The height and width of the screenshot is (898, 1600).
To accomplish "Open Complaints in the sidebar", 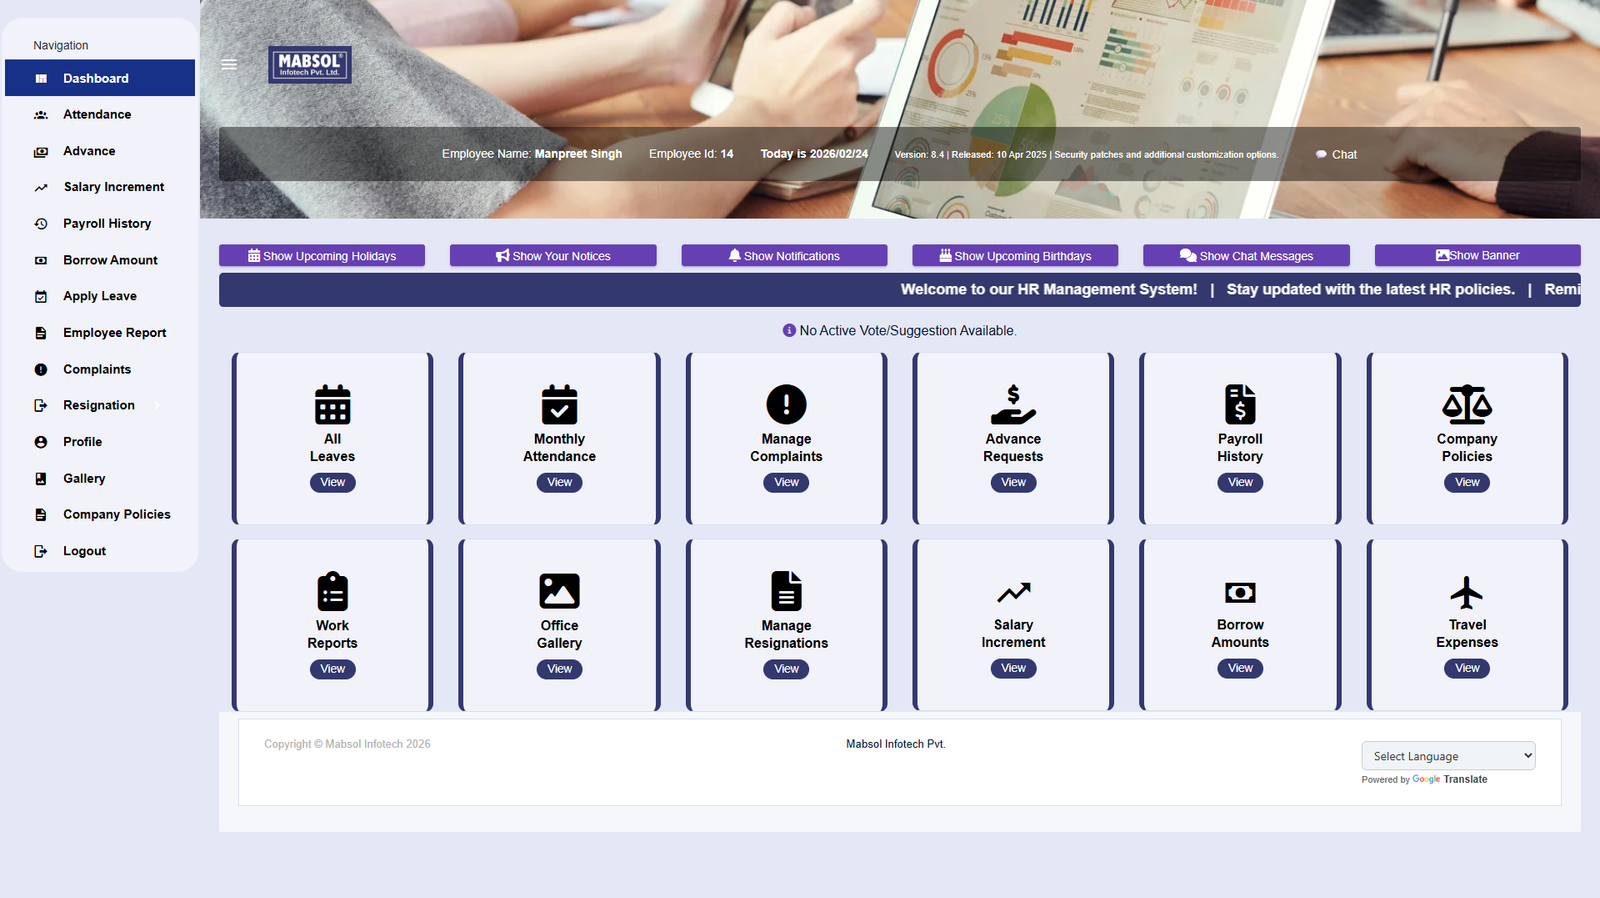I will click(100, 369).
